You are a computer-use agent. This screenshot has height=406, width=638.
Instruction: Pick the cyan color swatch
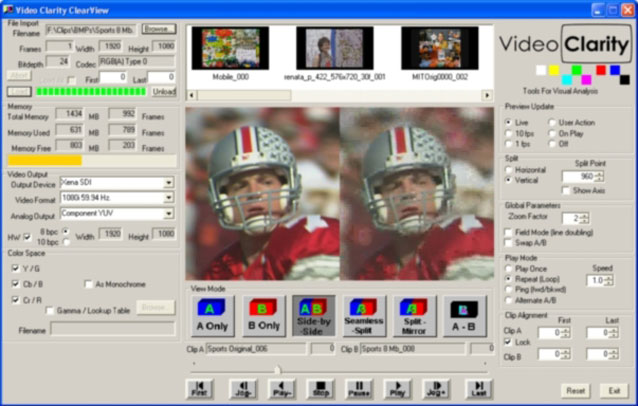coord(567,79)
